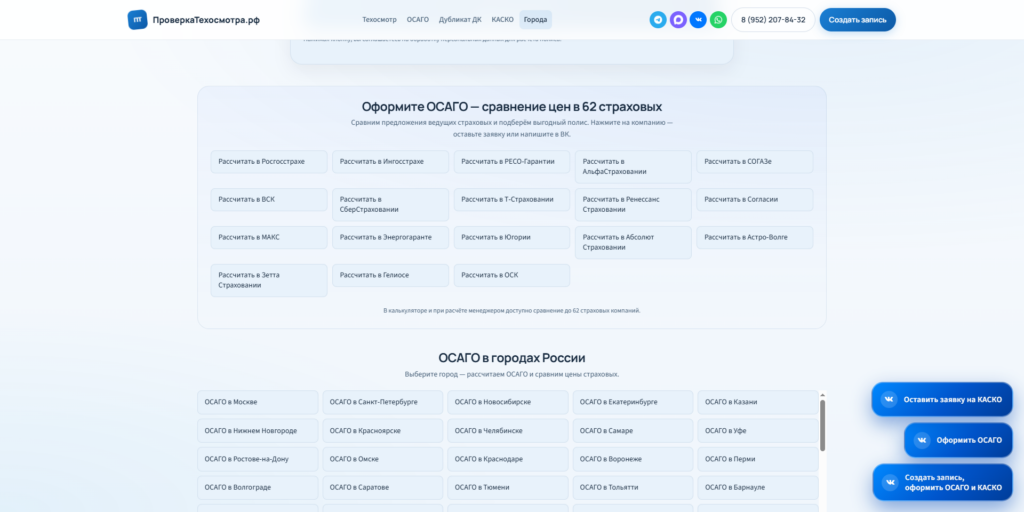Click the cities list scrollbar thumb
This screenshot has width=1024, height=512.
[822, 425]
